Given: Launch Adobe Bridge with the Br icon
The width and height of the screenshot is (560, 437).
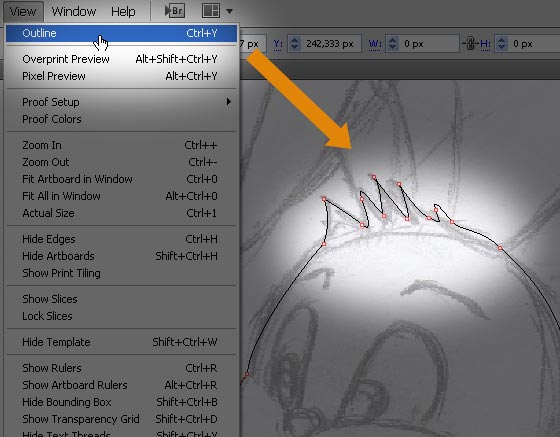Looking at the screenshot, I should (x=174, y=11).
